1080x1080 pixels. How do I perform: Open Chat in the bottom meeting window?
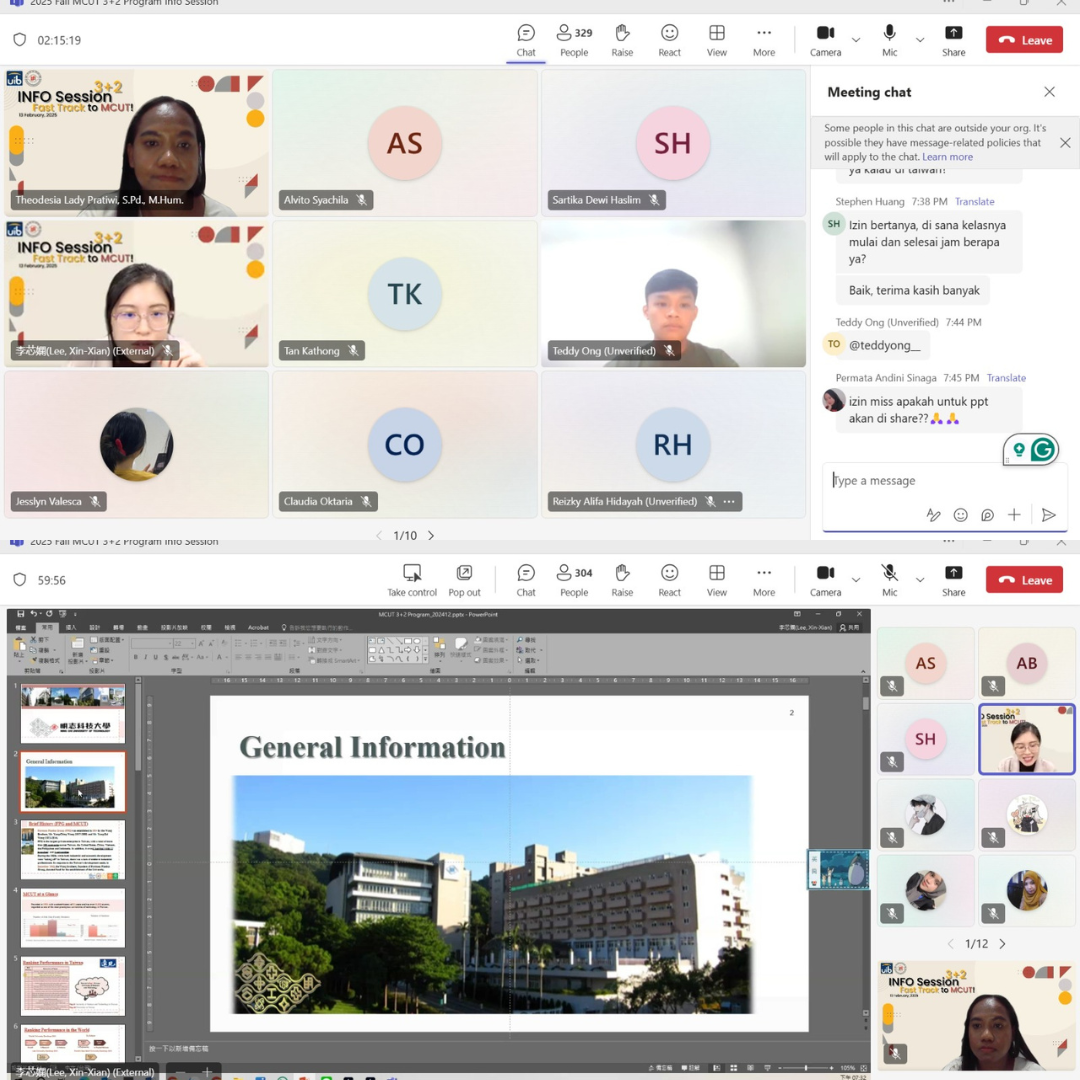pos(526,580)
